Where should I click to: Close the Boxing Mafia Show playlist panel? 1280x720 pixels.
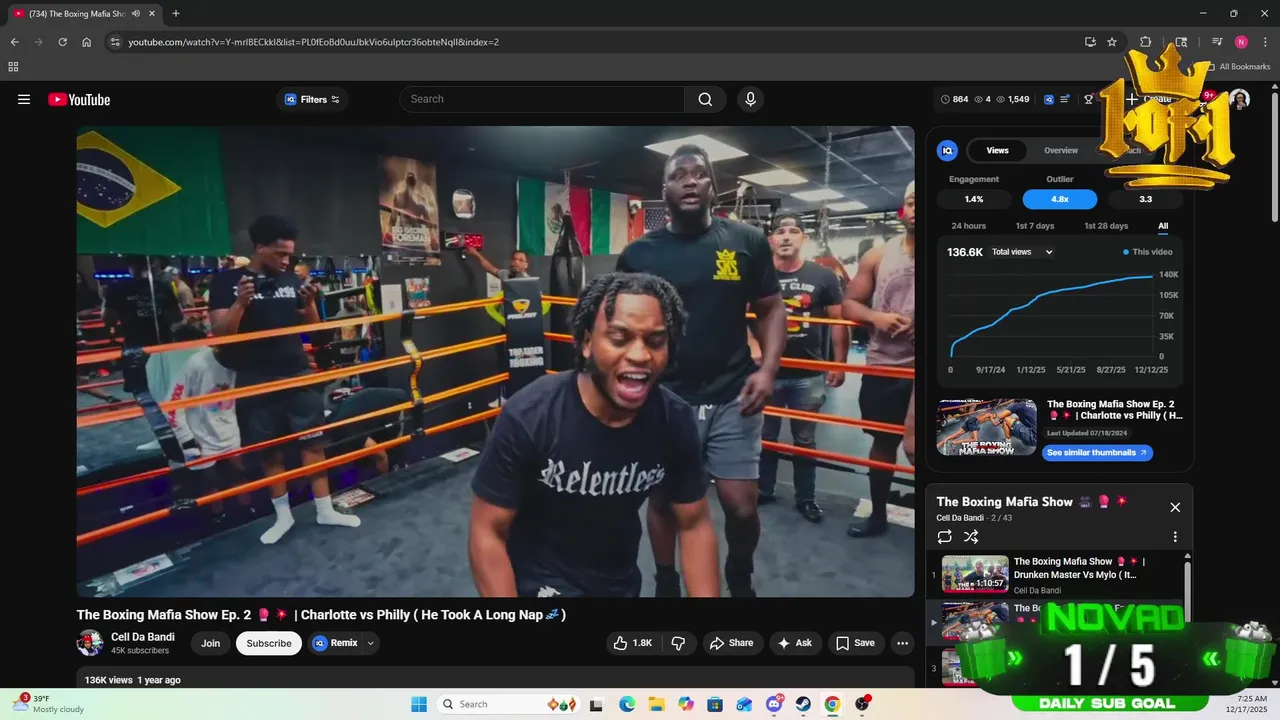[1175, 507]
